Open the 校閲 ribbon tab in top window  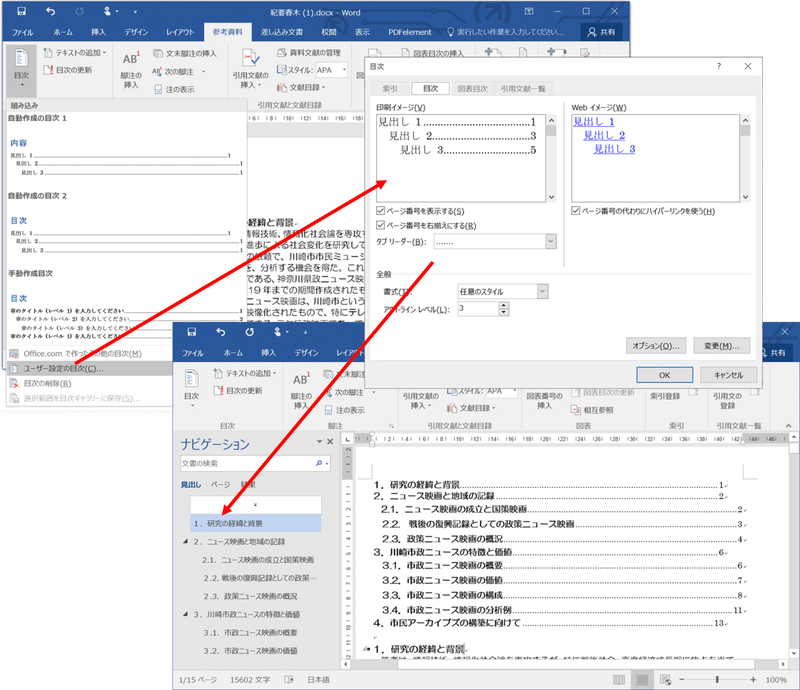click(329, 32)
